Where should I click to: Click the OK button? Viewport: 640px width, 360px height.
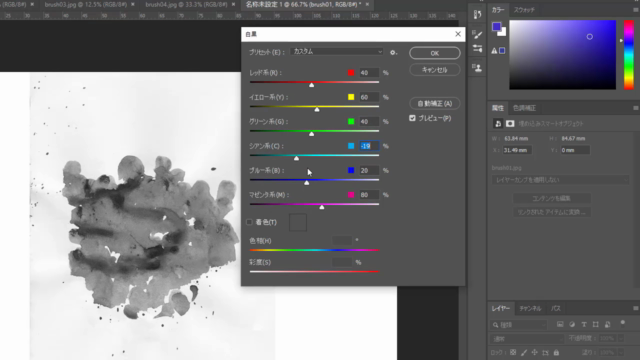click(435, 53)
